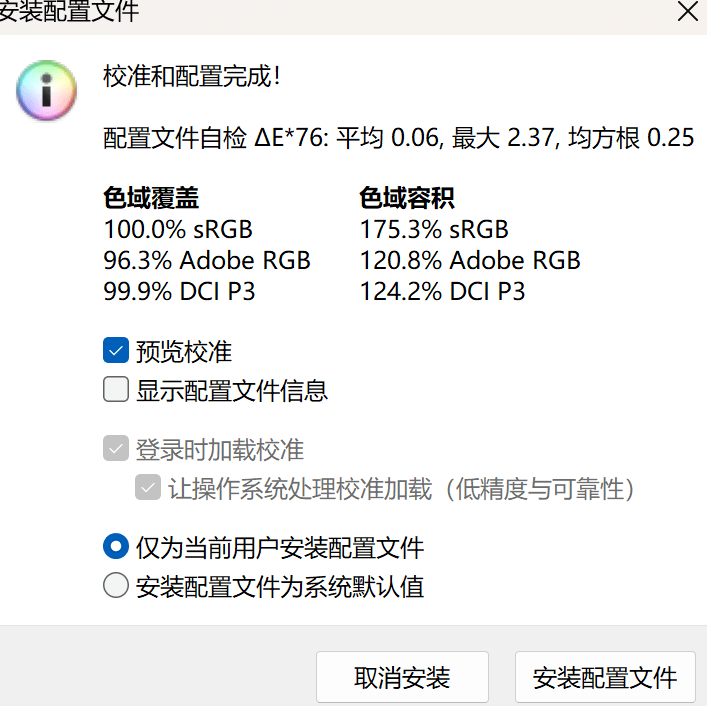Click the 安装配置文件 window title text
Screen dimensions: 707x706
(70, 12)
